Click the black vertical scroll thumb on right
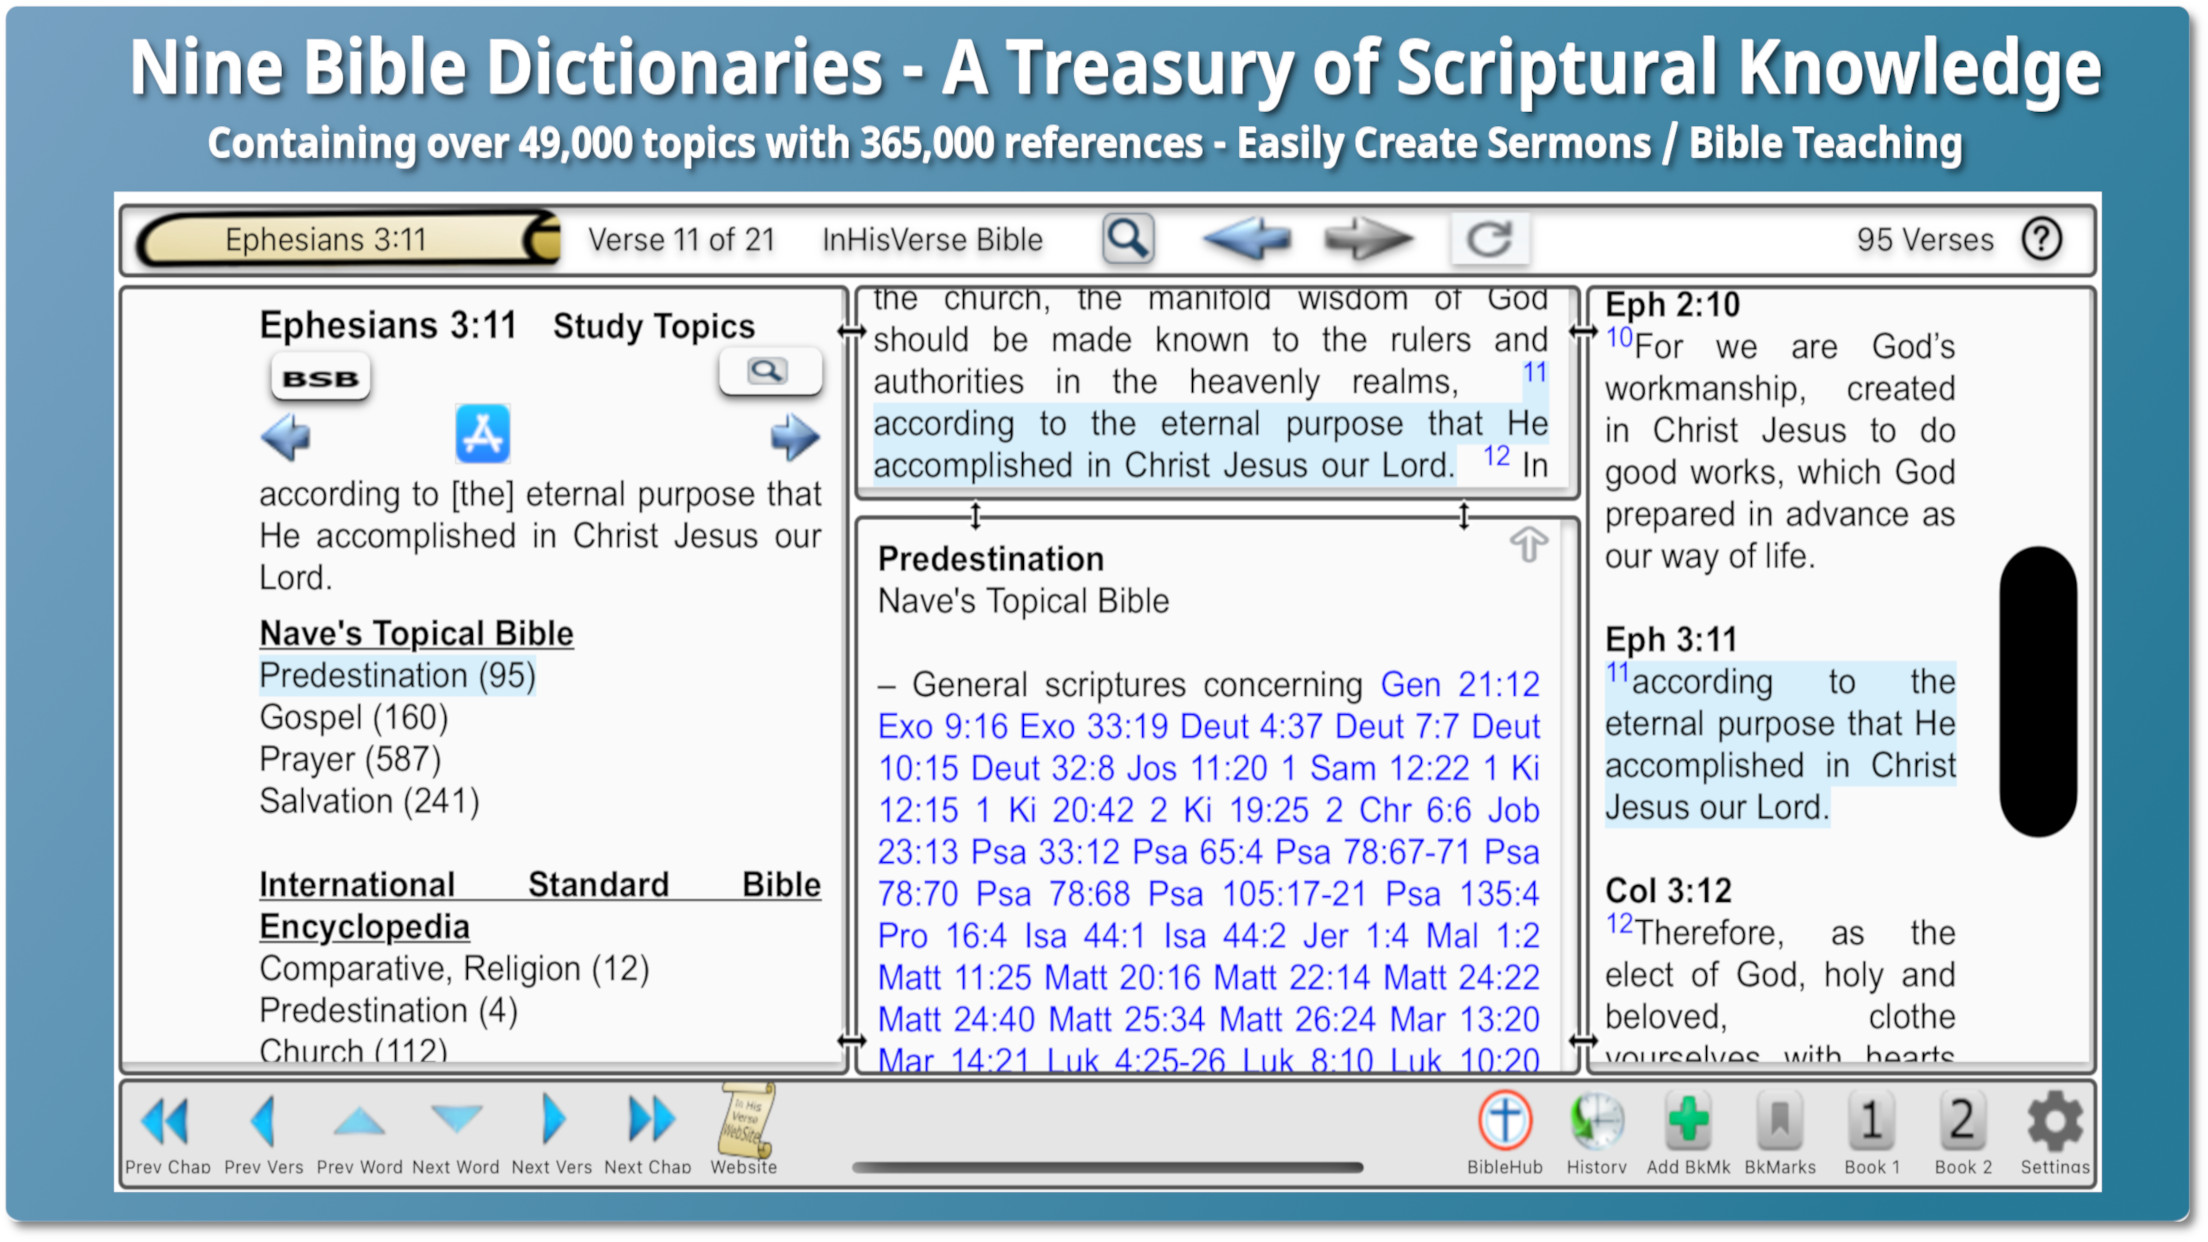The height and width of the screenshot is (1242, 2208). tap(2038, 691)
